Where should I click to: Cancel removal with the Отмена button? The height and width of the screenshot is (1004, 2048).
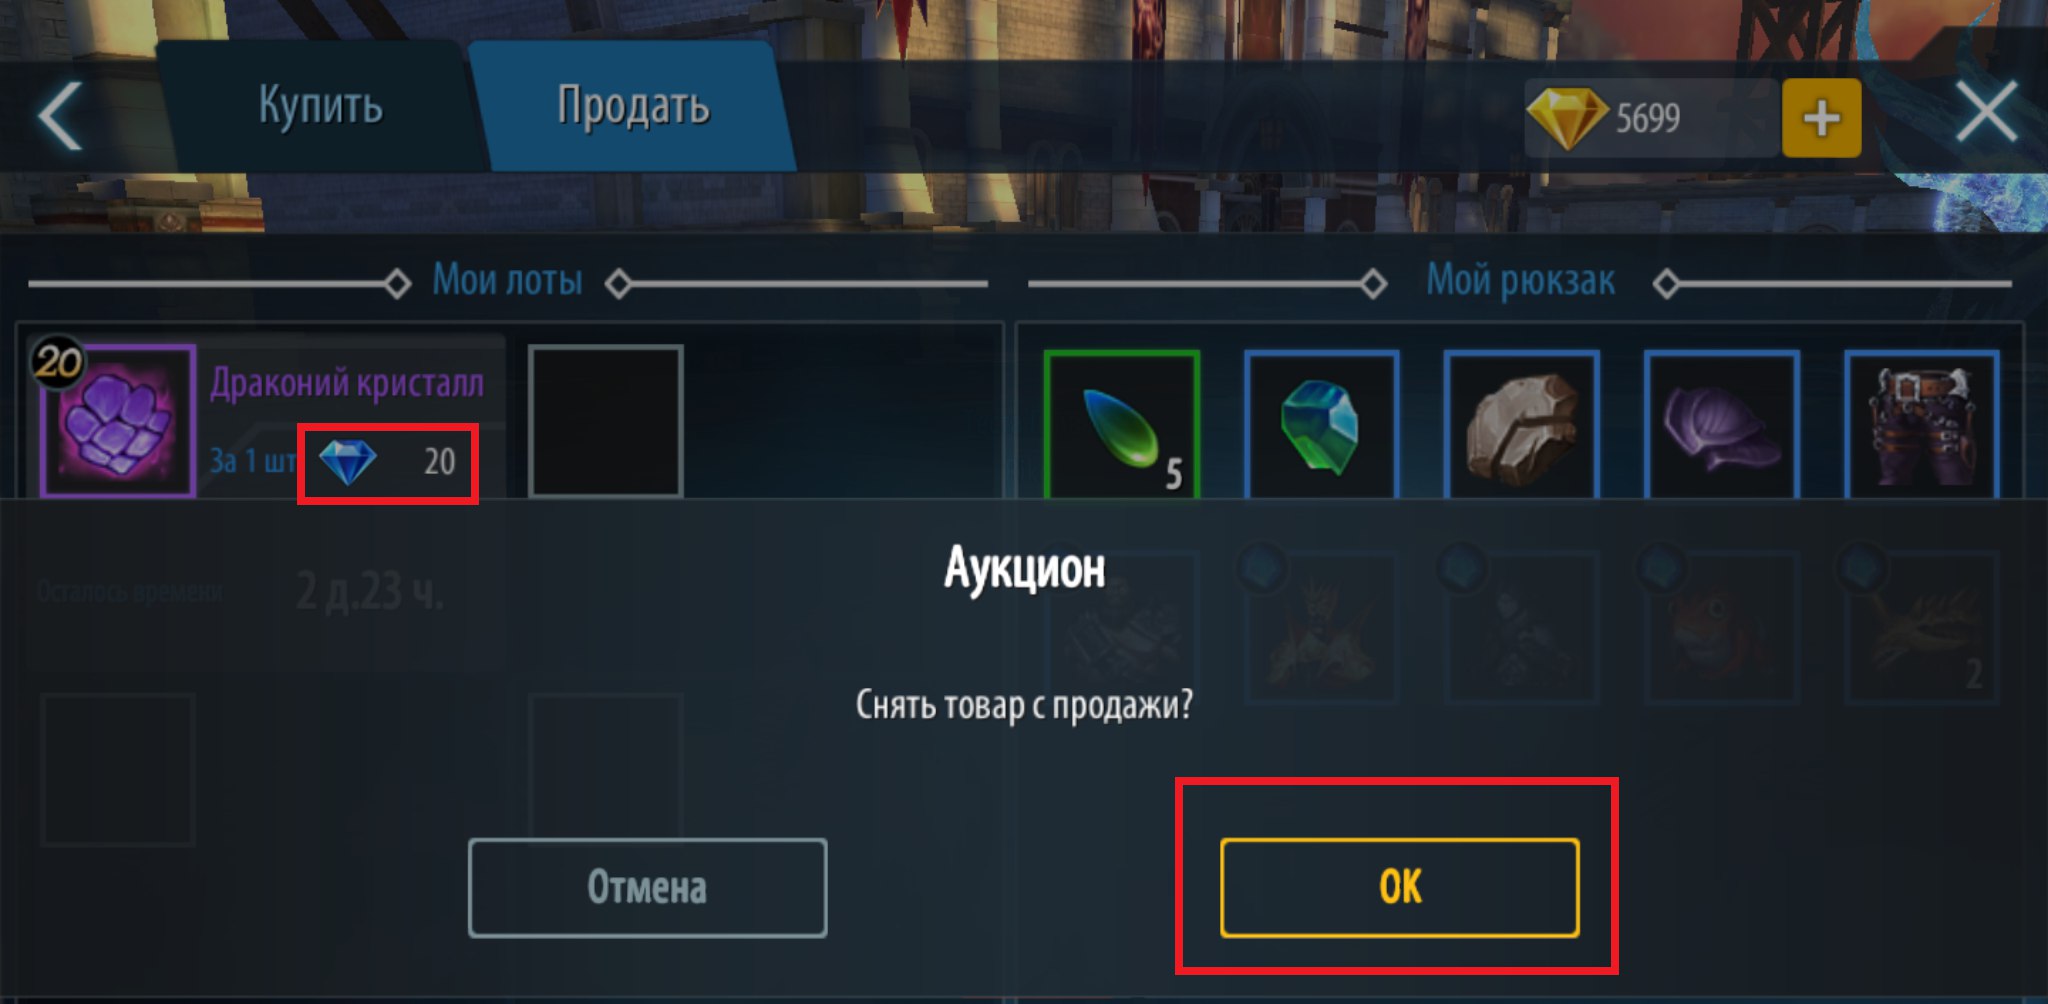647,887
